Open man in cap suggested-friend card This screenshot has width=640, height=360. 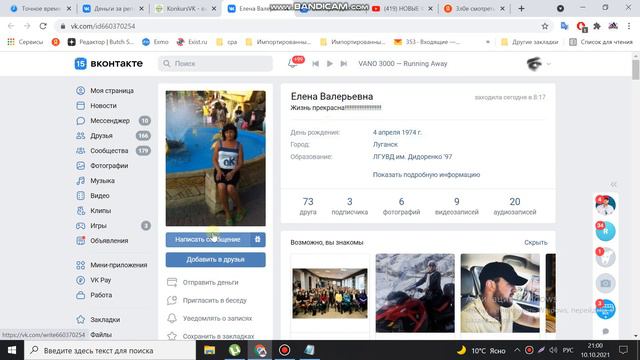pyautogui.click(x=500, y=293)
